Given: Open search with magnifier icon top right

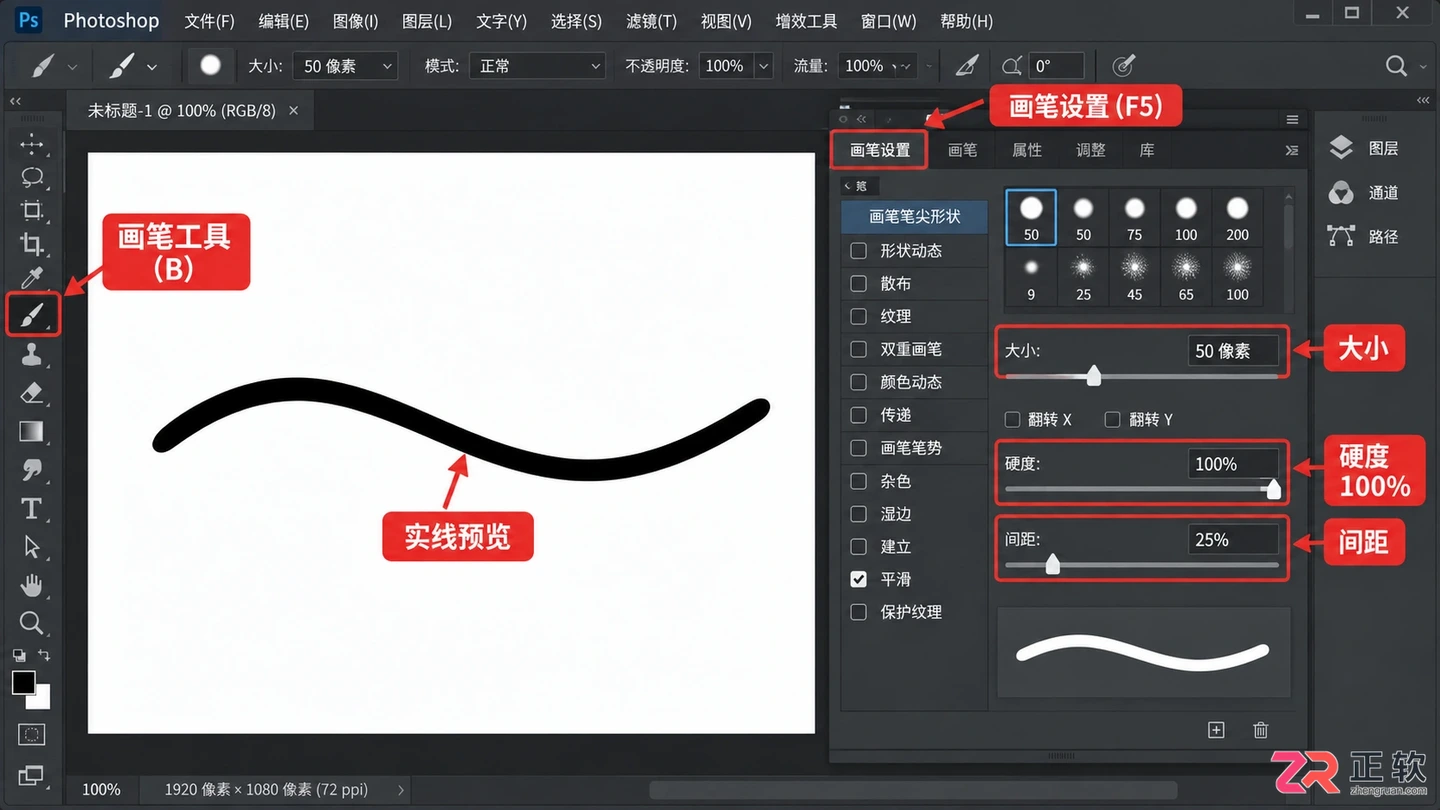Looking at the screenshot, I should [1396, 66].
